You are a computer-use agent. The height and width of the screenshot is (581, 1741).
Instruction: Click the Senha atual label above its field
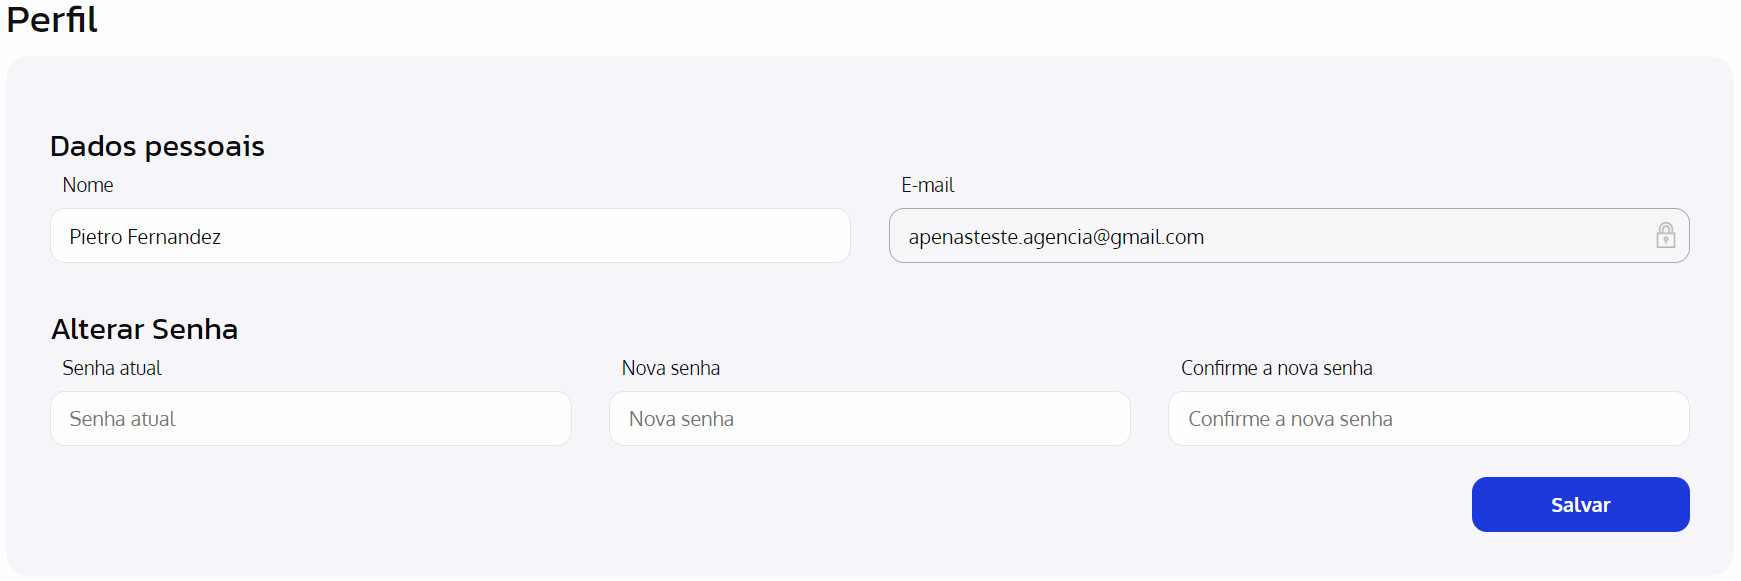pos(112,368)
